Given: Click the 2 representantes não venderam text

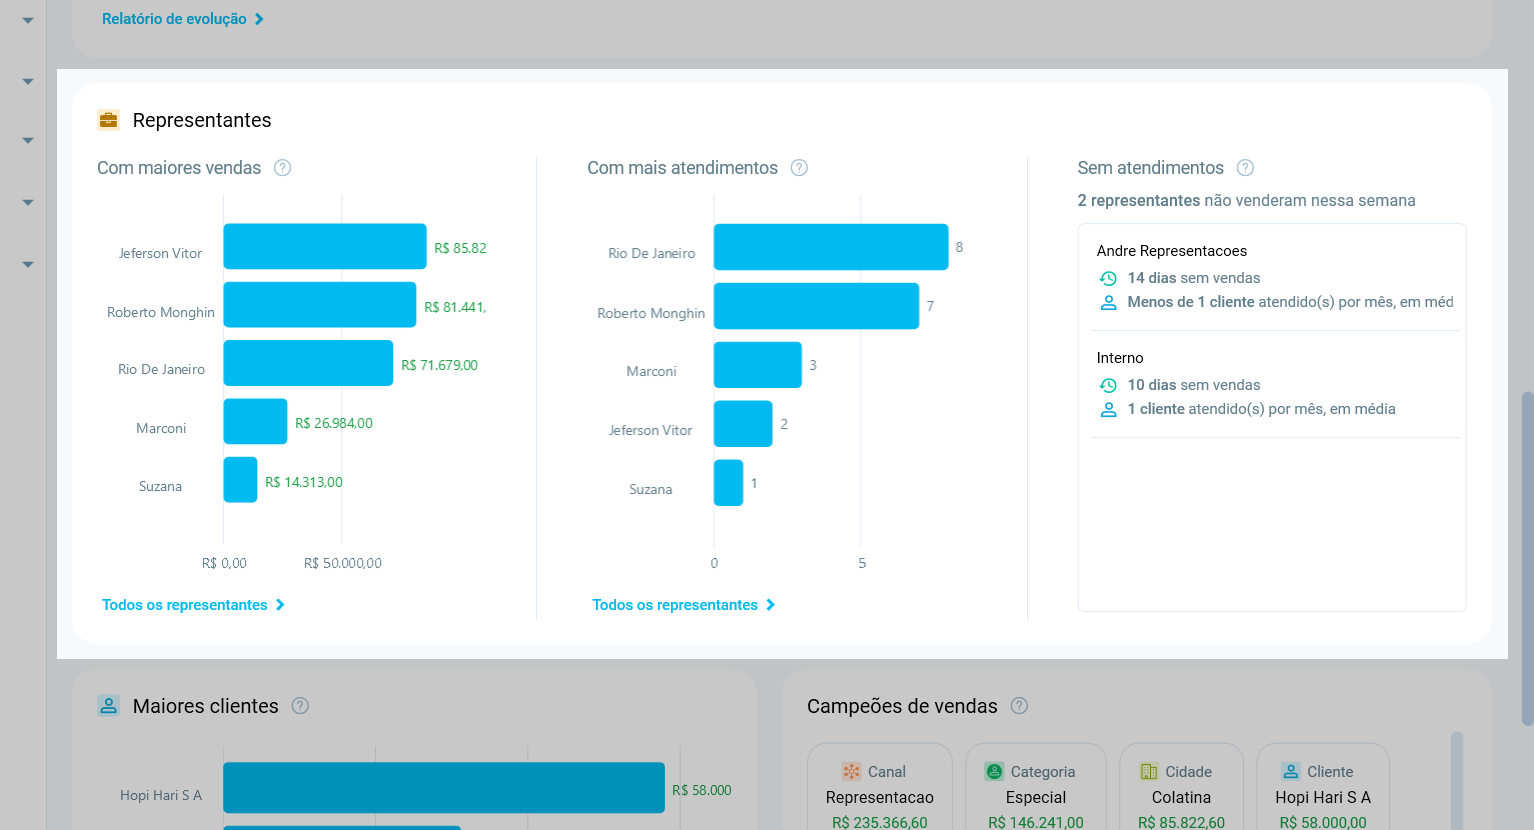Looking at the screenshot, I should [1246, 200].
